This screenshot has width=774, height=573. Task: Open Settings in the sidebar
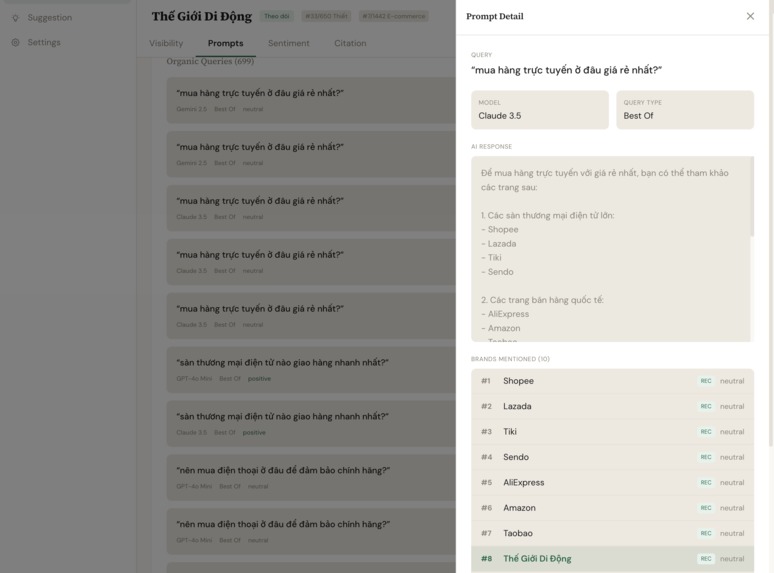44,42
